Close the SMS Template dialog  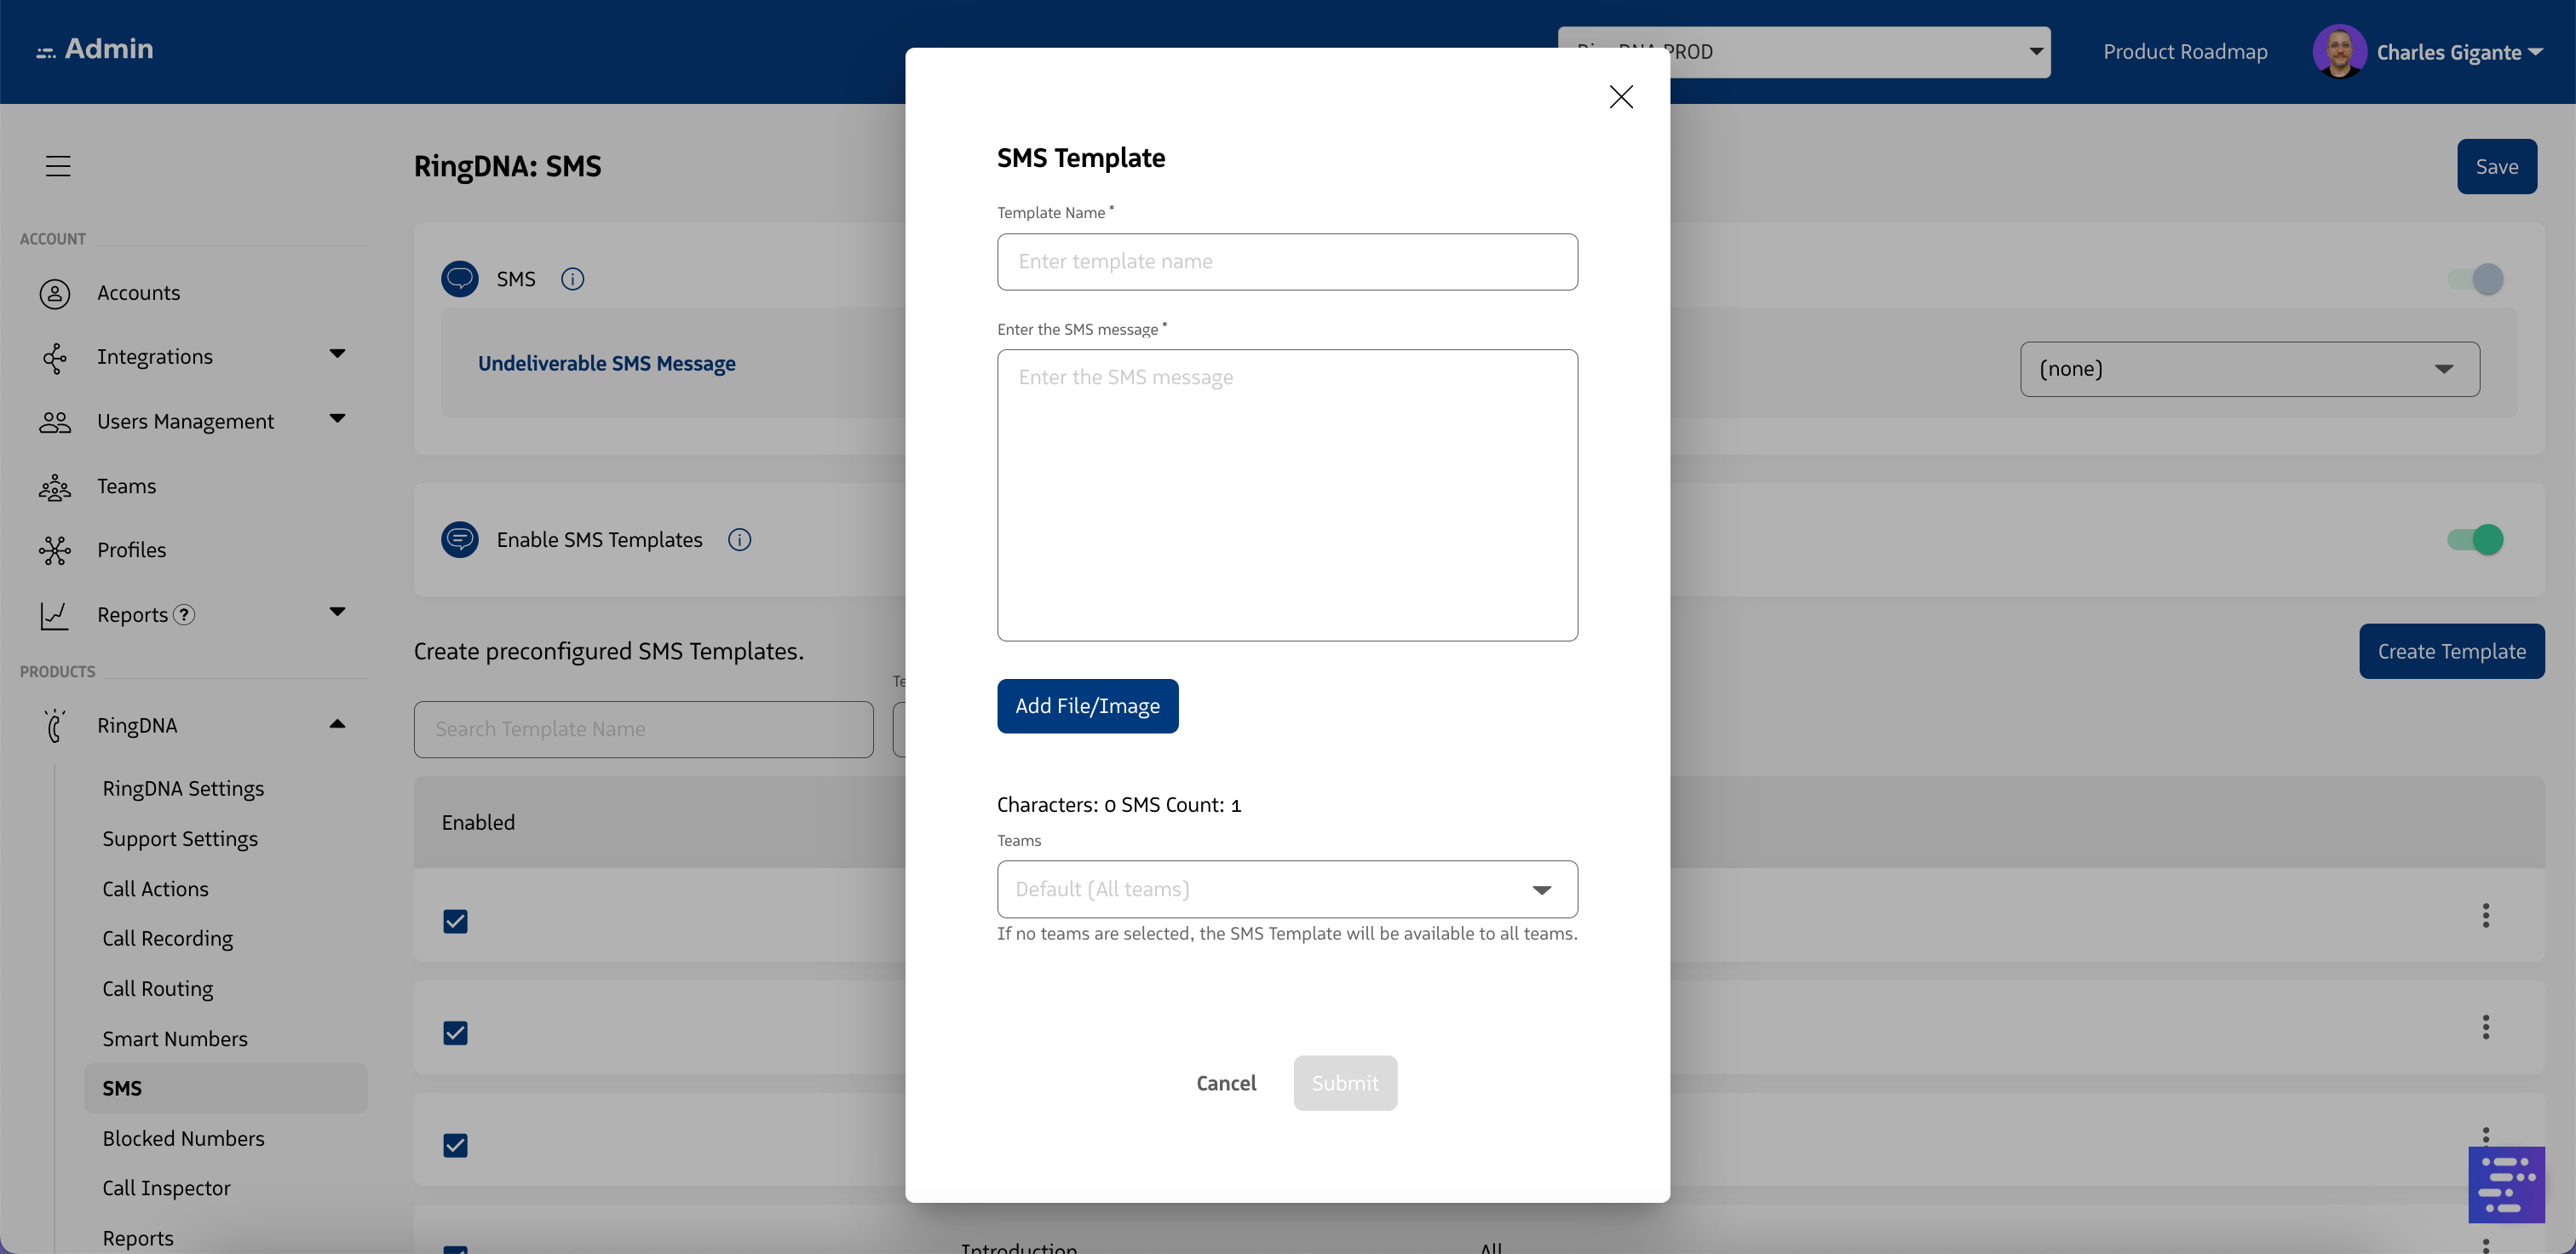pyautogui.click(x=1620, y=97)
